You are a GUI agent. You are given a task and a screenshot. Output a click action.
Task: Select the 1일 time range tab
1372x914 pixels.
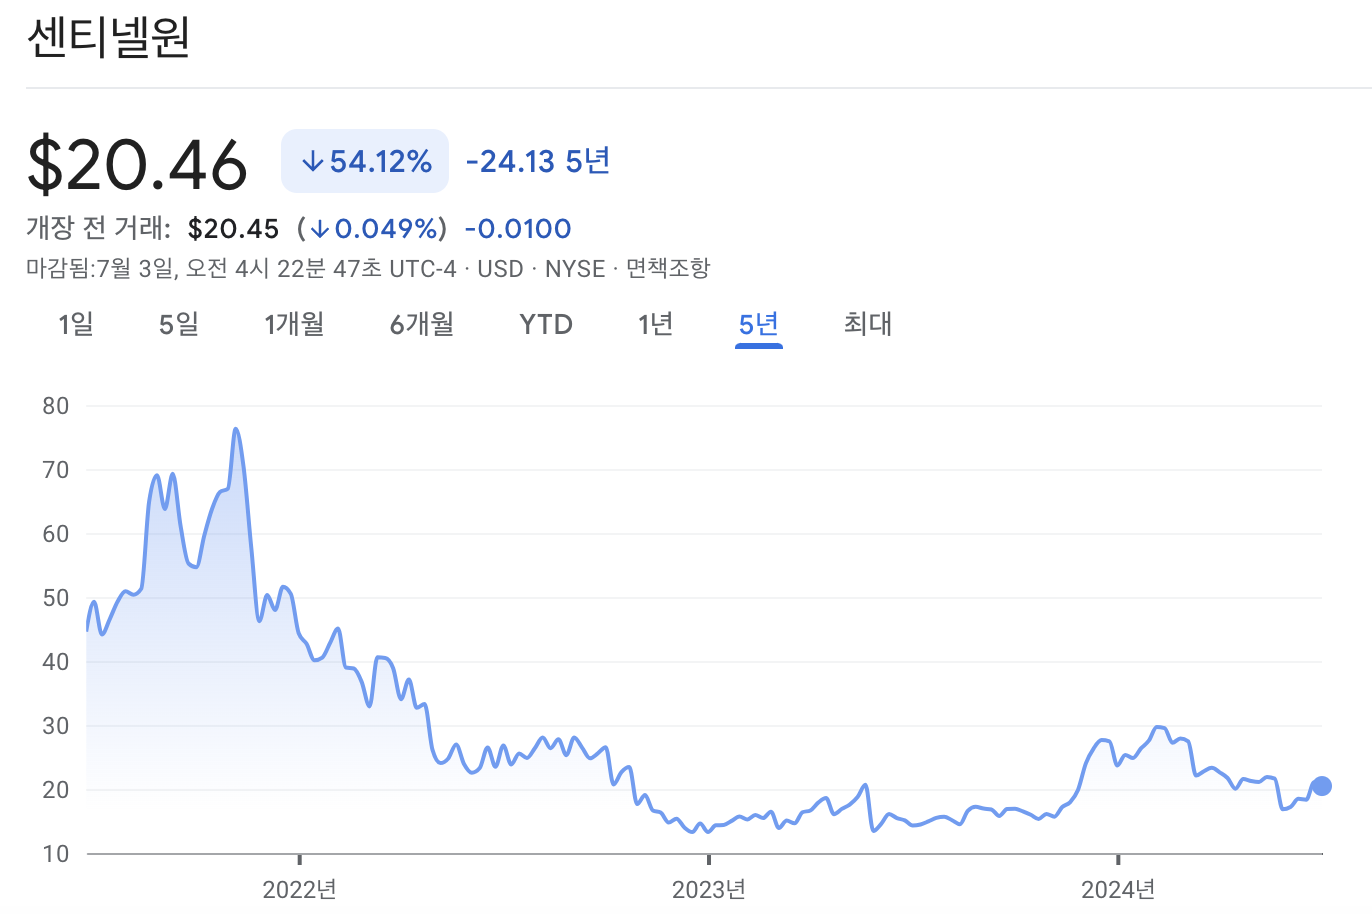[75, 324]
